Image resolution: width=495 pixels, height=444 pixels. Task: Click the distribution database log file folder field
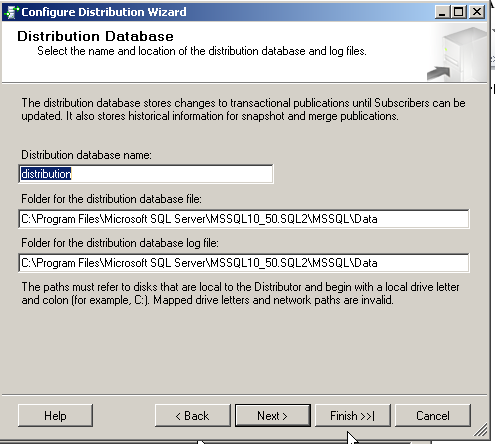(x=244, y=263)
